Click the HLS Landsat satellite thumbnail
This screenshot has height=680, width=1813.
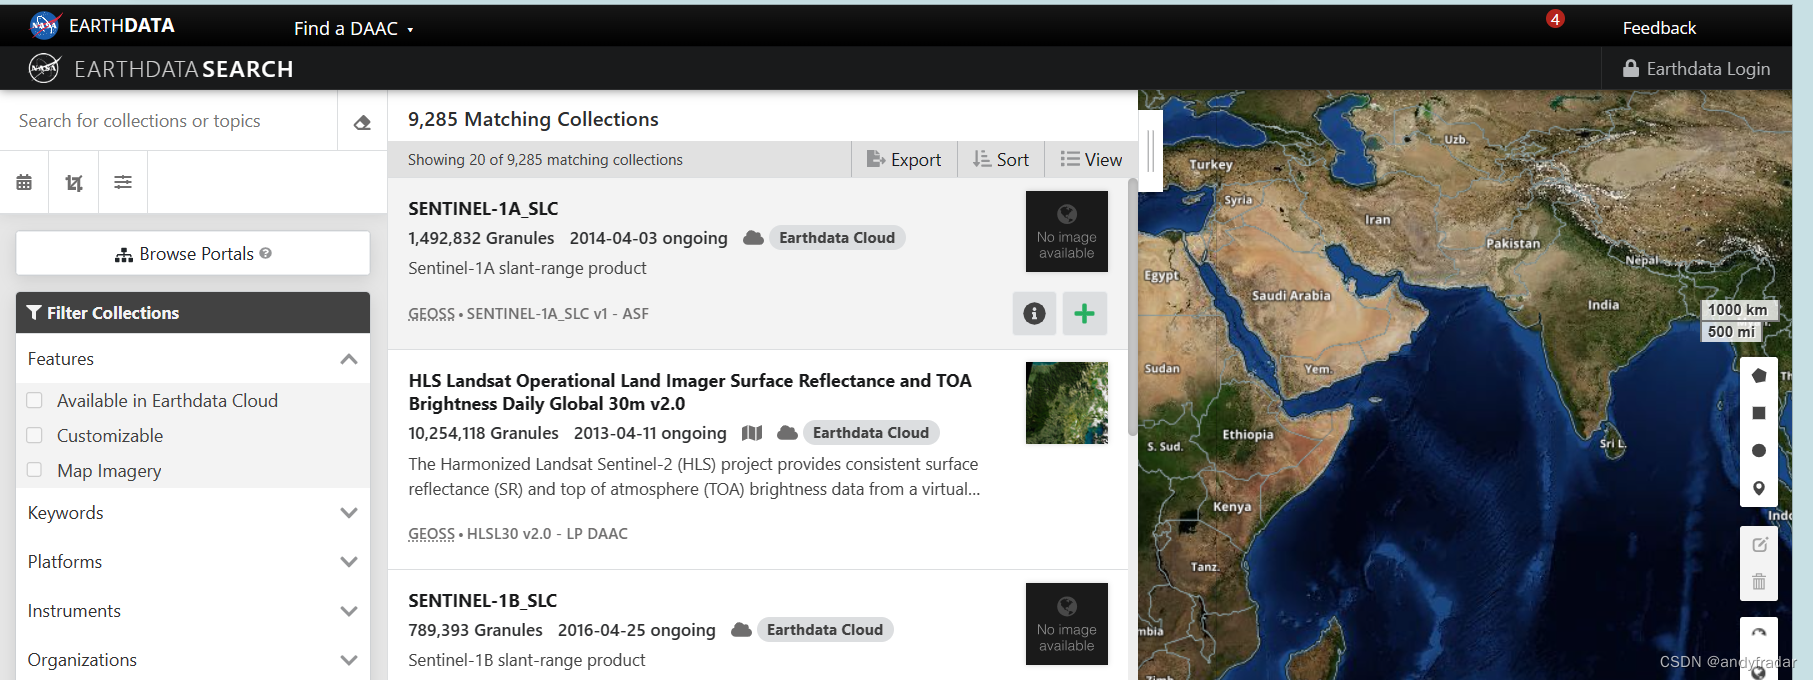1067,403
